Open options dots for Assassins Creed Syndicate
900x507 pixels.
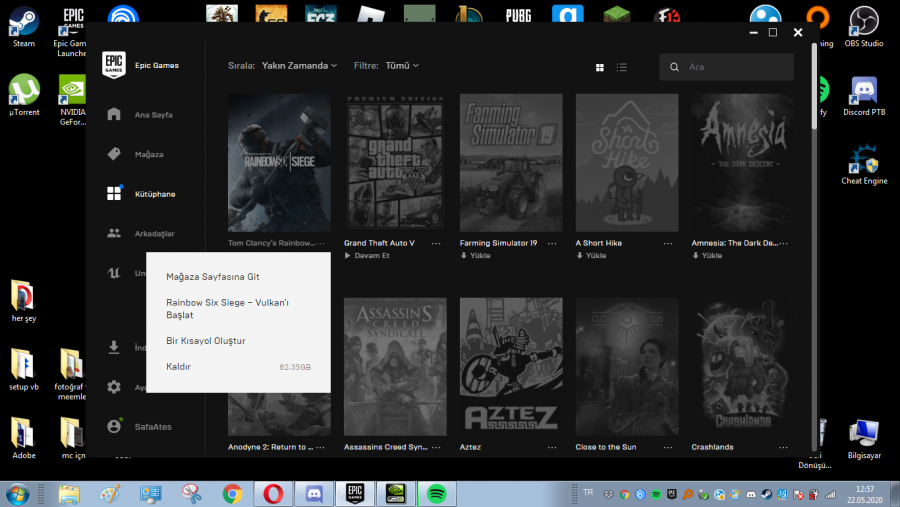pyautogui.click(x=436, y=447)
